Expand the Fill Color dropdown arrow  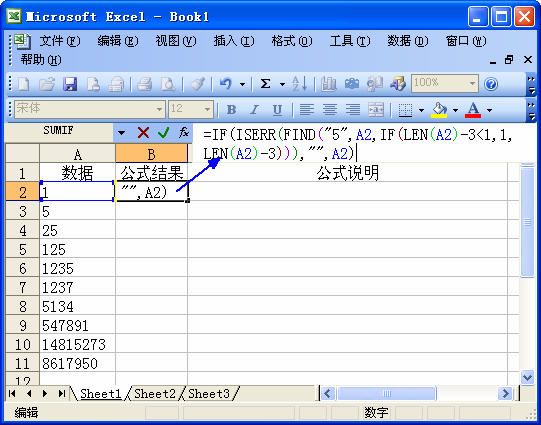[x=455, y=110]
